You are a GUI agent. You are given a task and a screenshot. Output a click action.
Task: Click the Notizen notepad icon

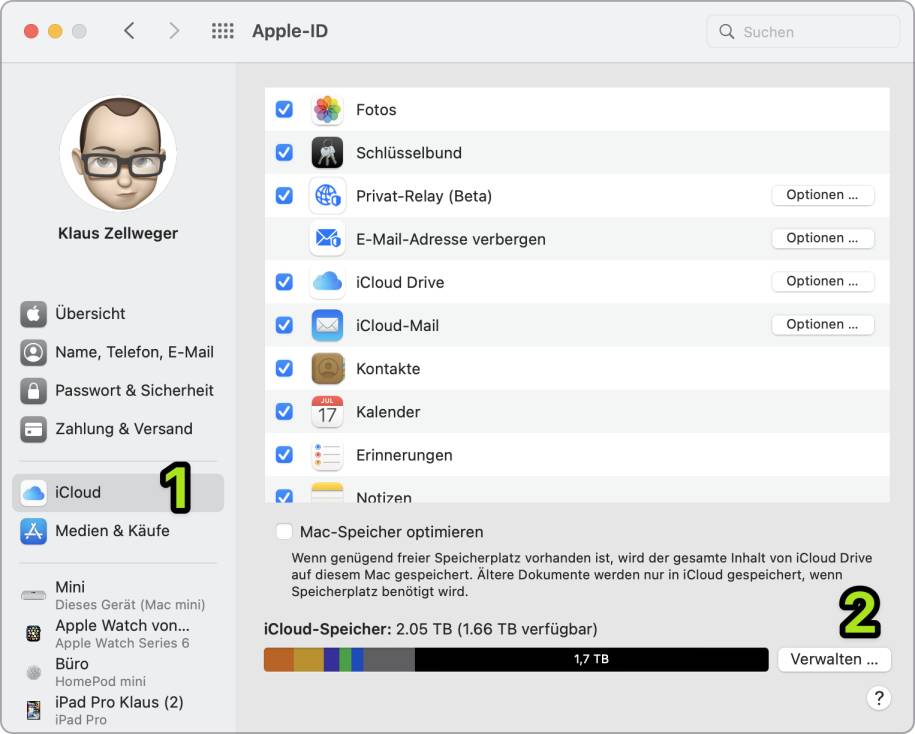pos(327,493)
